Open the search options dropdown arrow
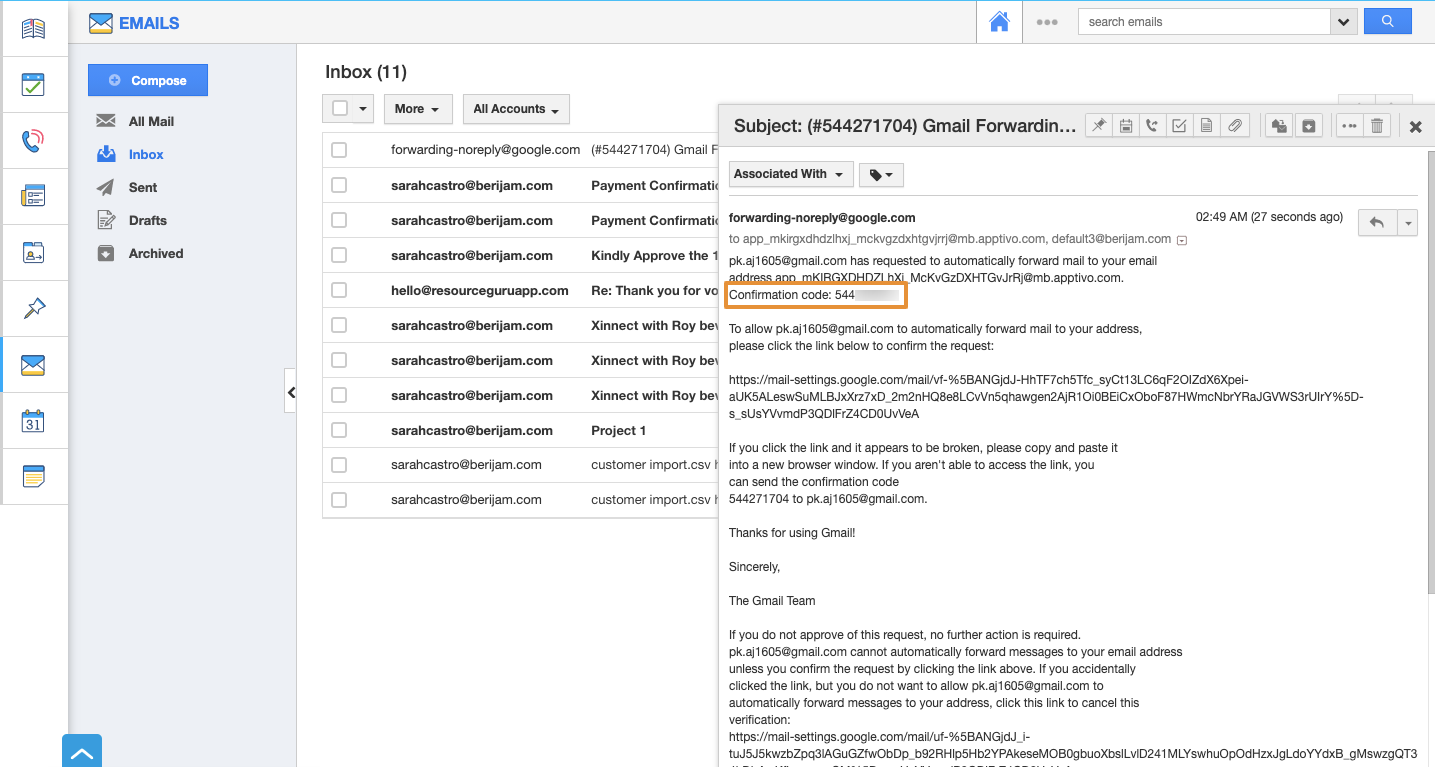1435x767 pixels. (1343, 21)
